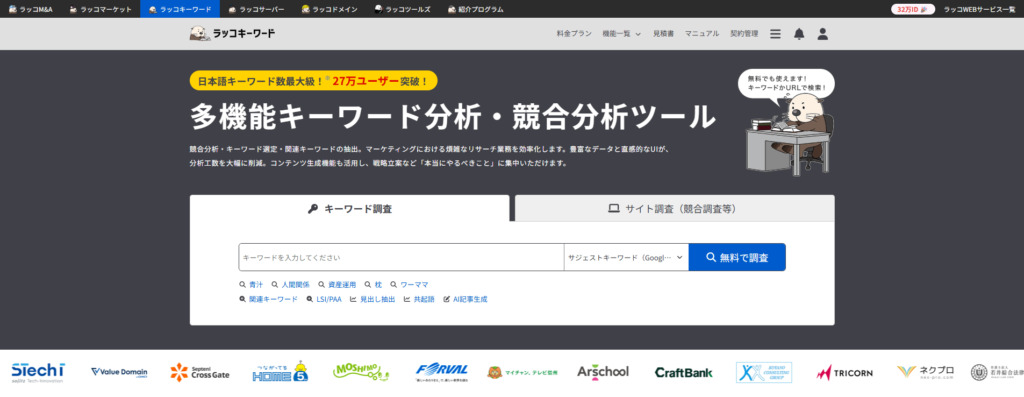This screenshot has height=397, width=1024.
Task: Open the 見出し抽出 feature link
Action: coord(372,299)
